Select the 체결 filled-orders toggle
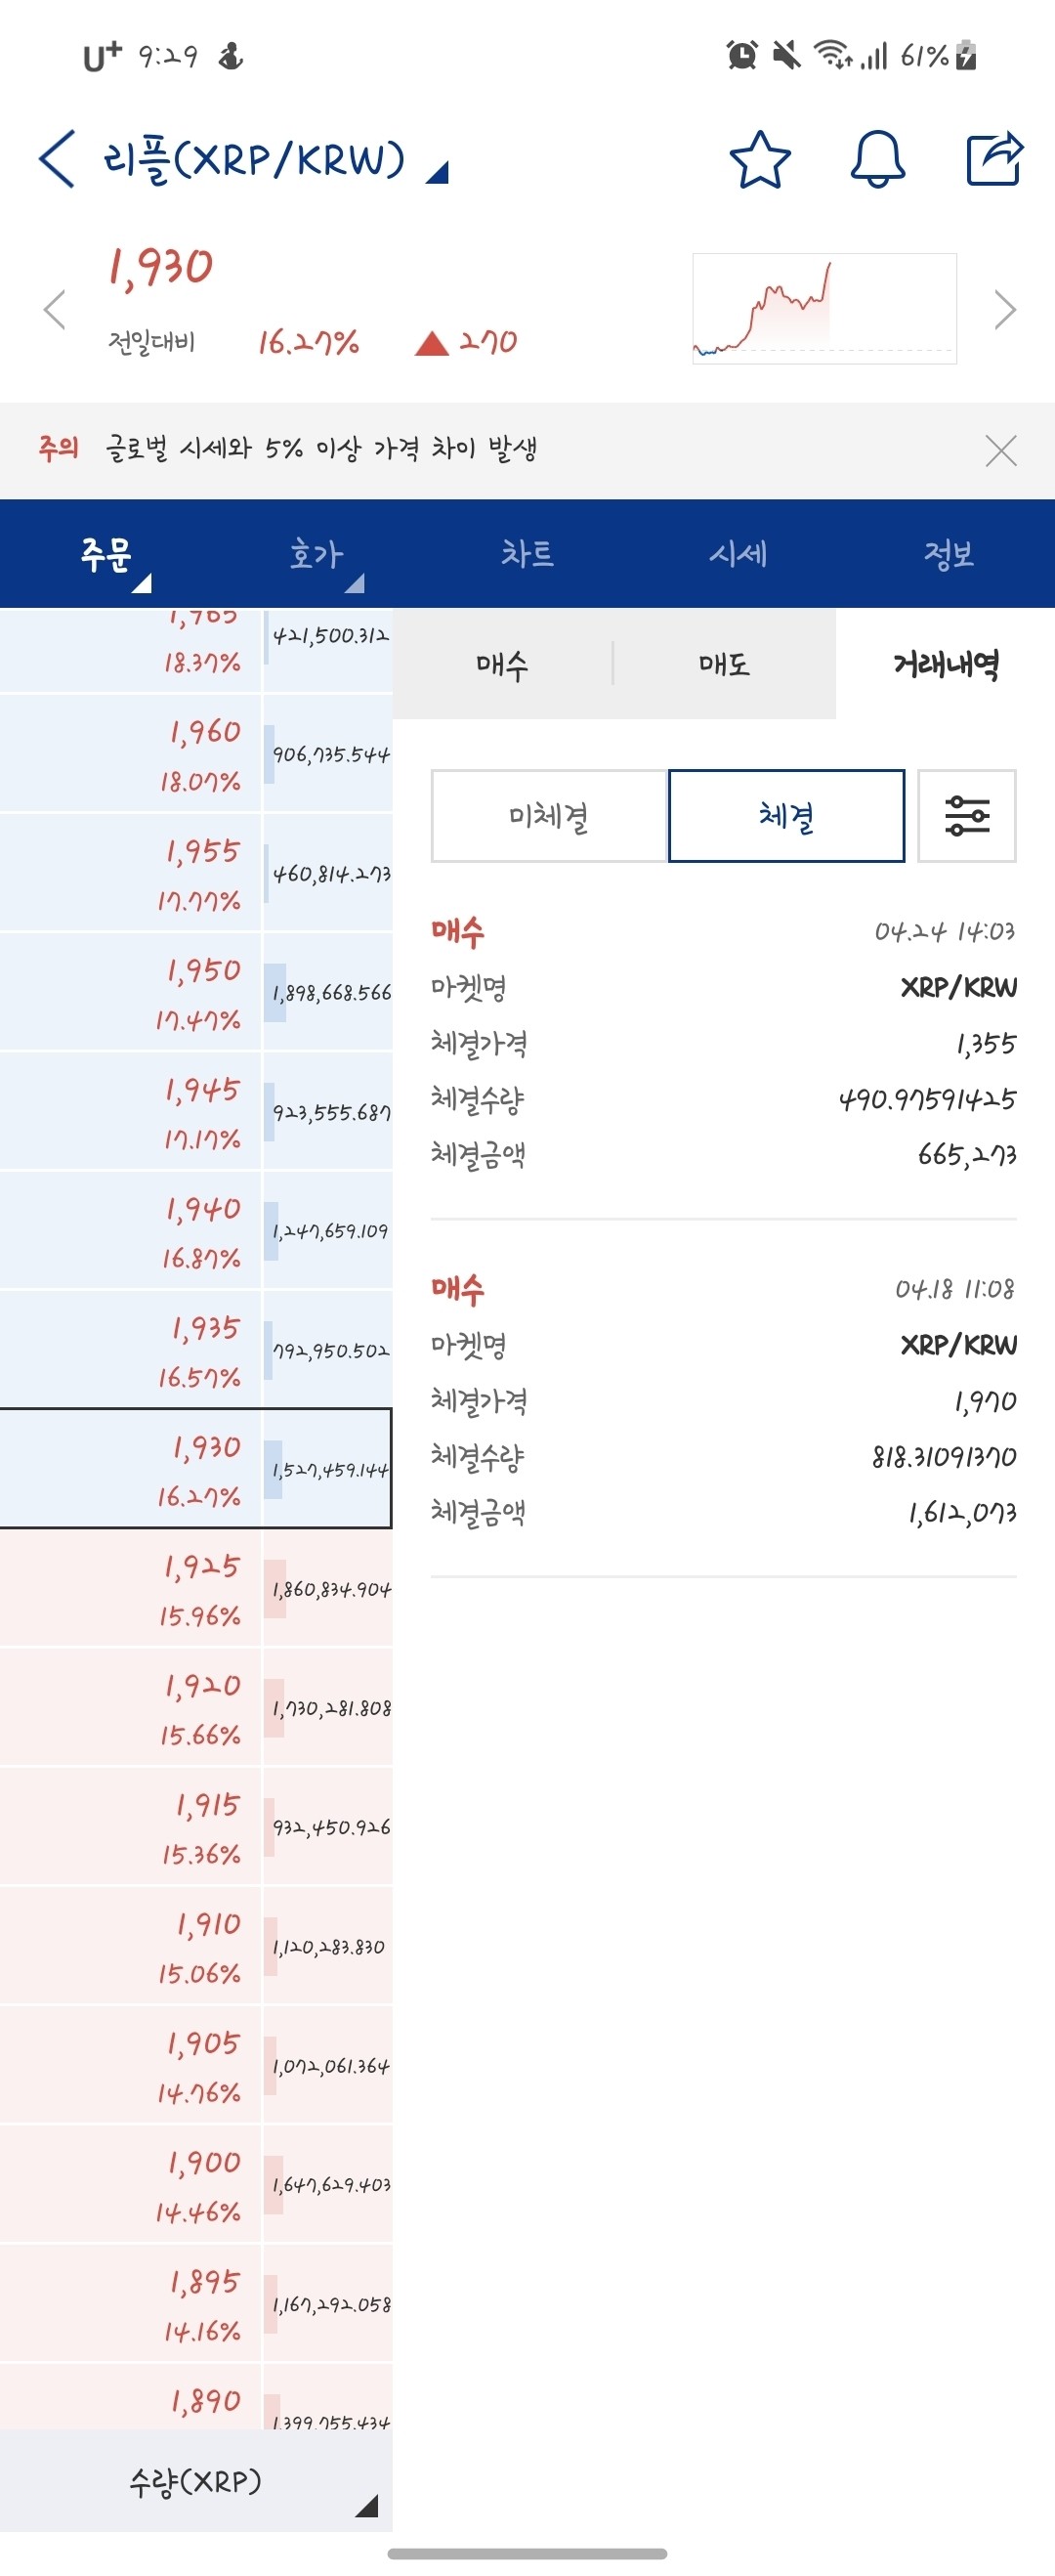This screenshot has height=2576, width=1055. coord(787,816)
